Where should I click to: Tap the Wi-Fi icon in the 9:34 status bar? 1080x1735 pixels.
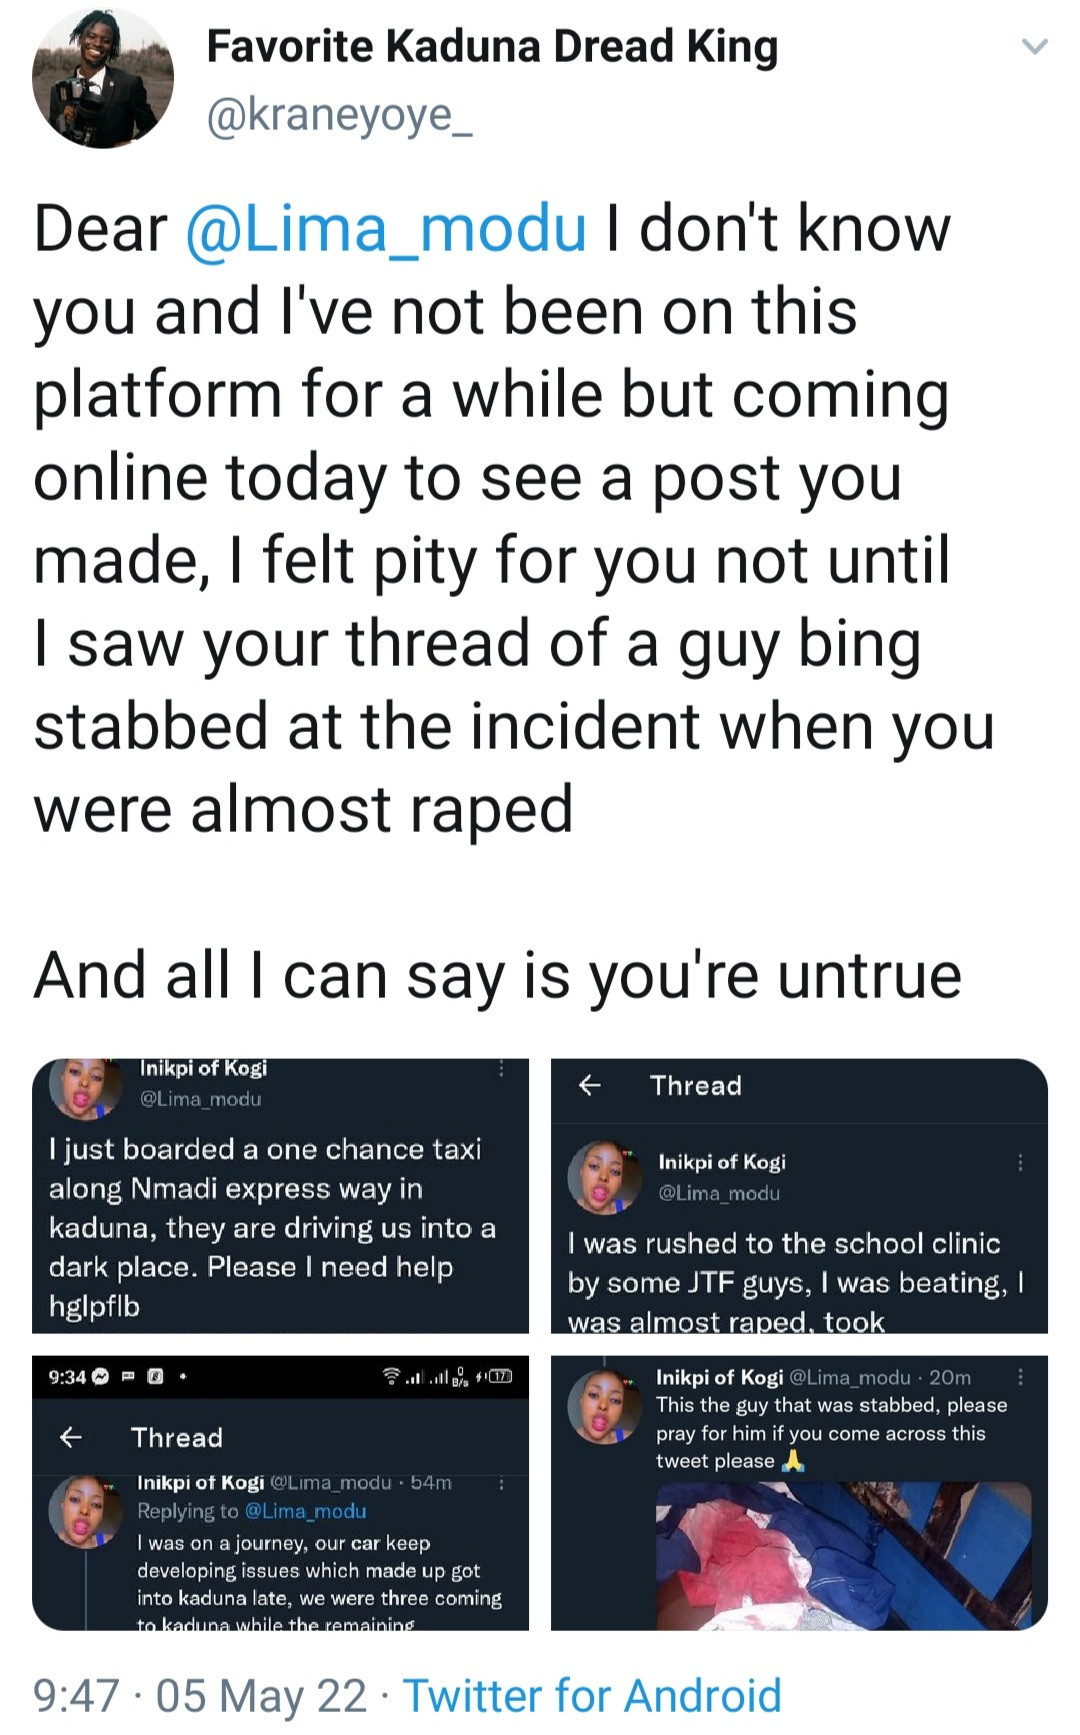point(392,1377)
